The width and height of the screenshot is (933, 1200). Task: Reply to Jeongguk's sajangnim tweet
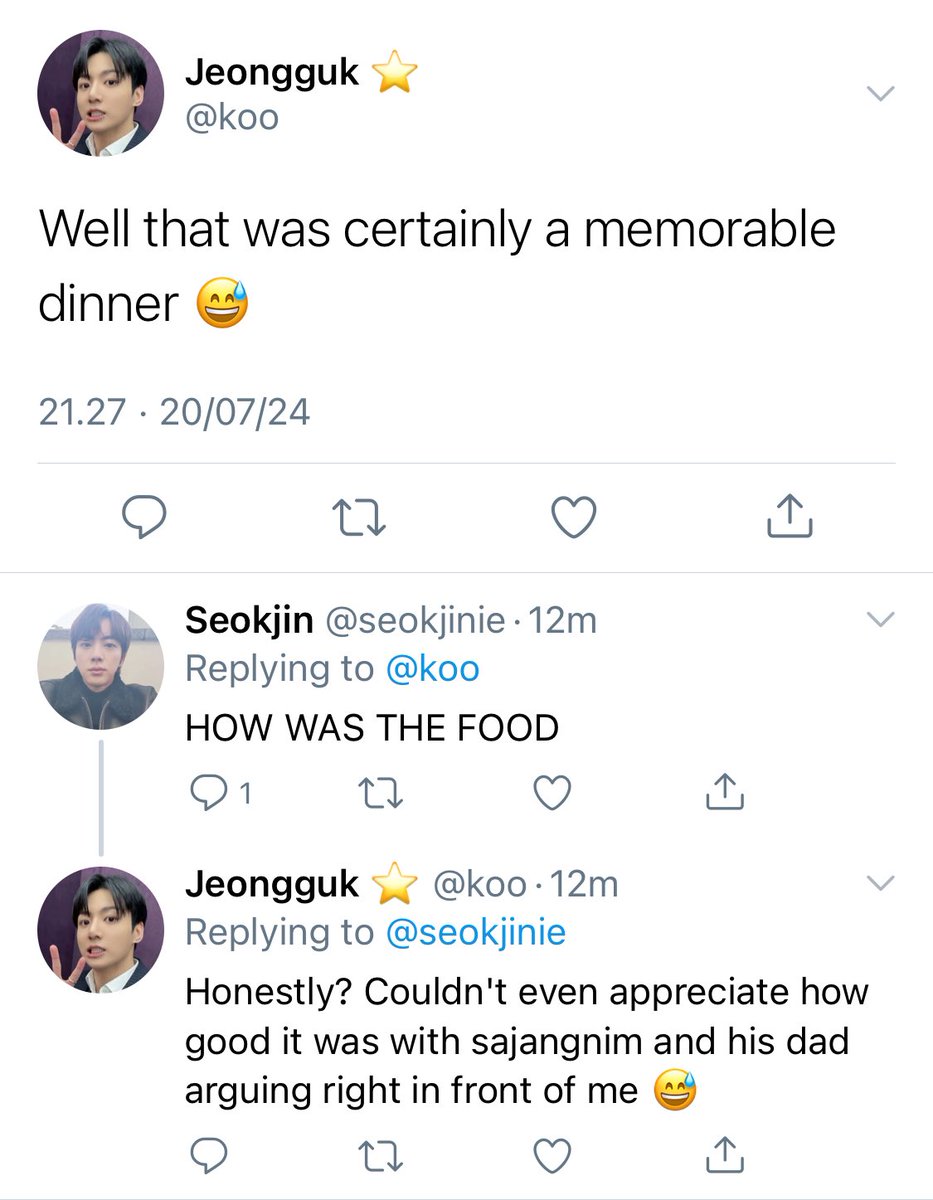point(207,1157)
